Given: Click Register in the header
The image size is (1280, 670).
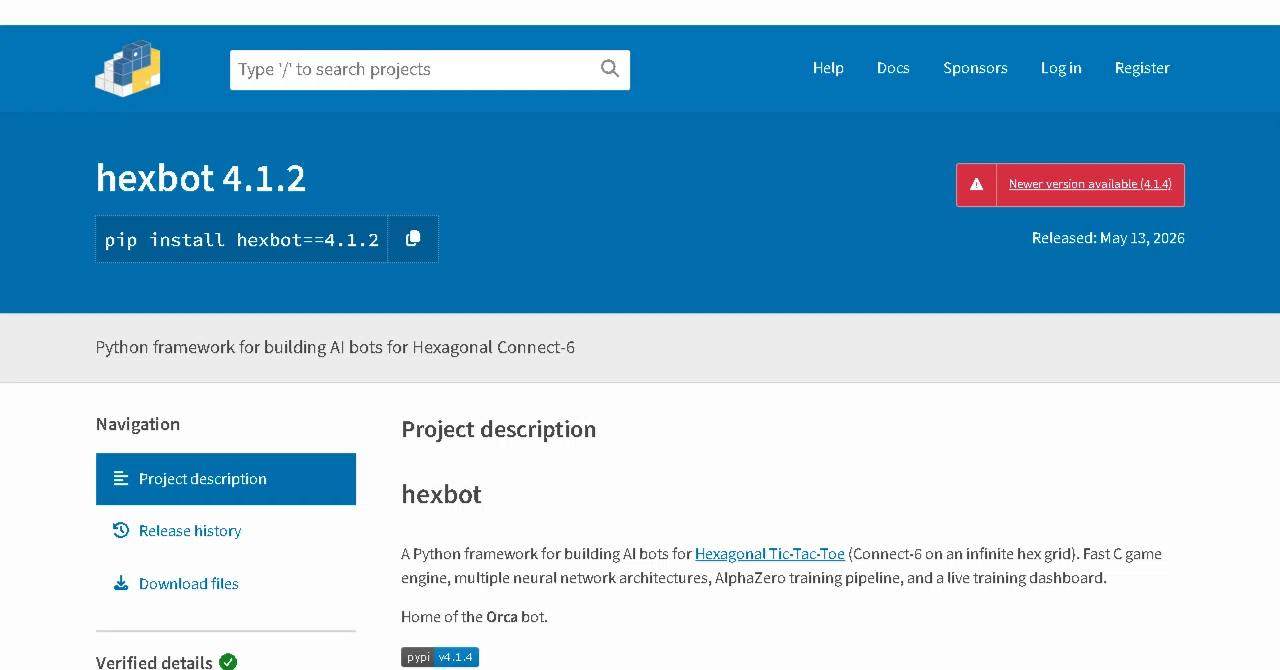Looking at the screenshot, I should [x=1142, y=68].
